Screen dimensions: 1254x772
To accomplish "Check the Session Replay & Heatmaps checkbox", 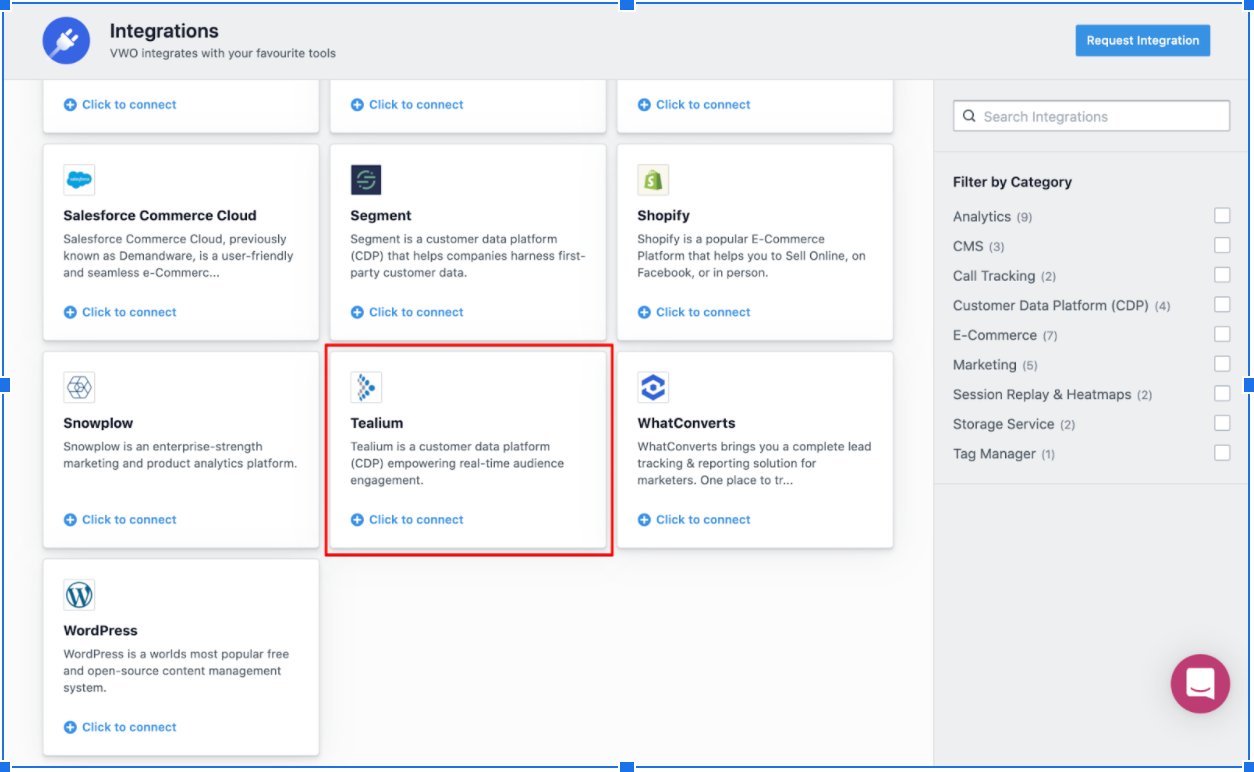I will point(1222,394).
